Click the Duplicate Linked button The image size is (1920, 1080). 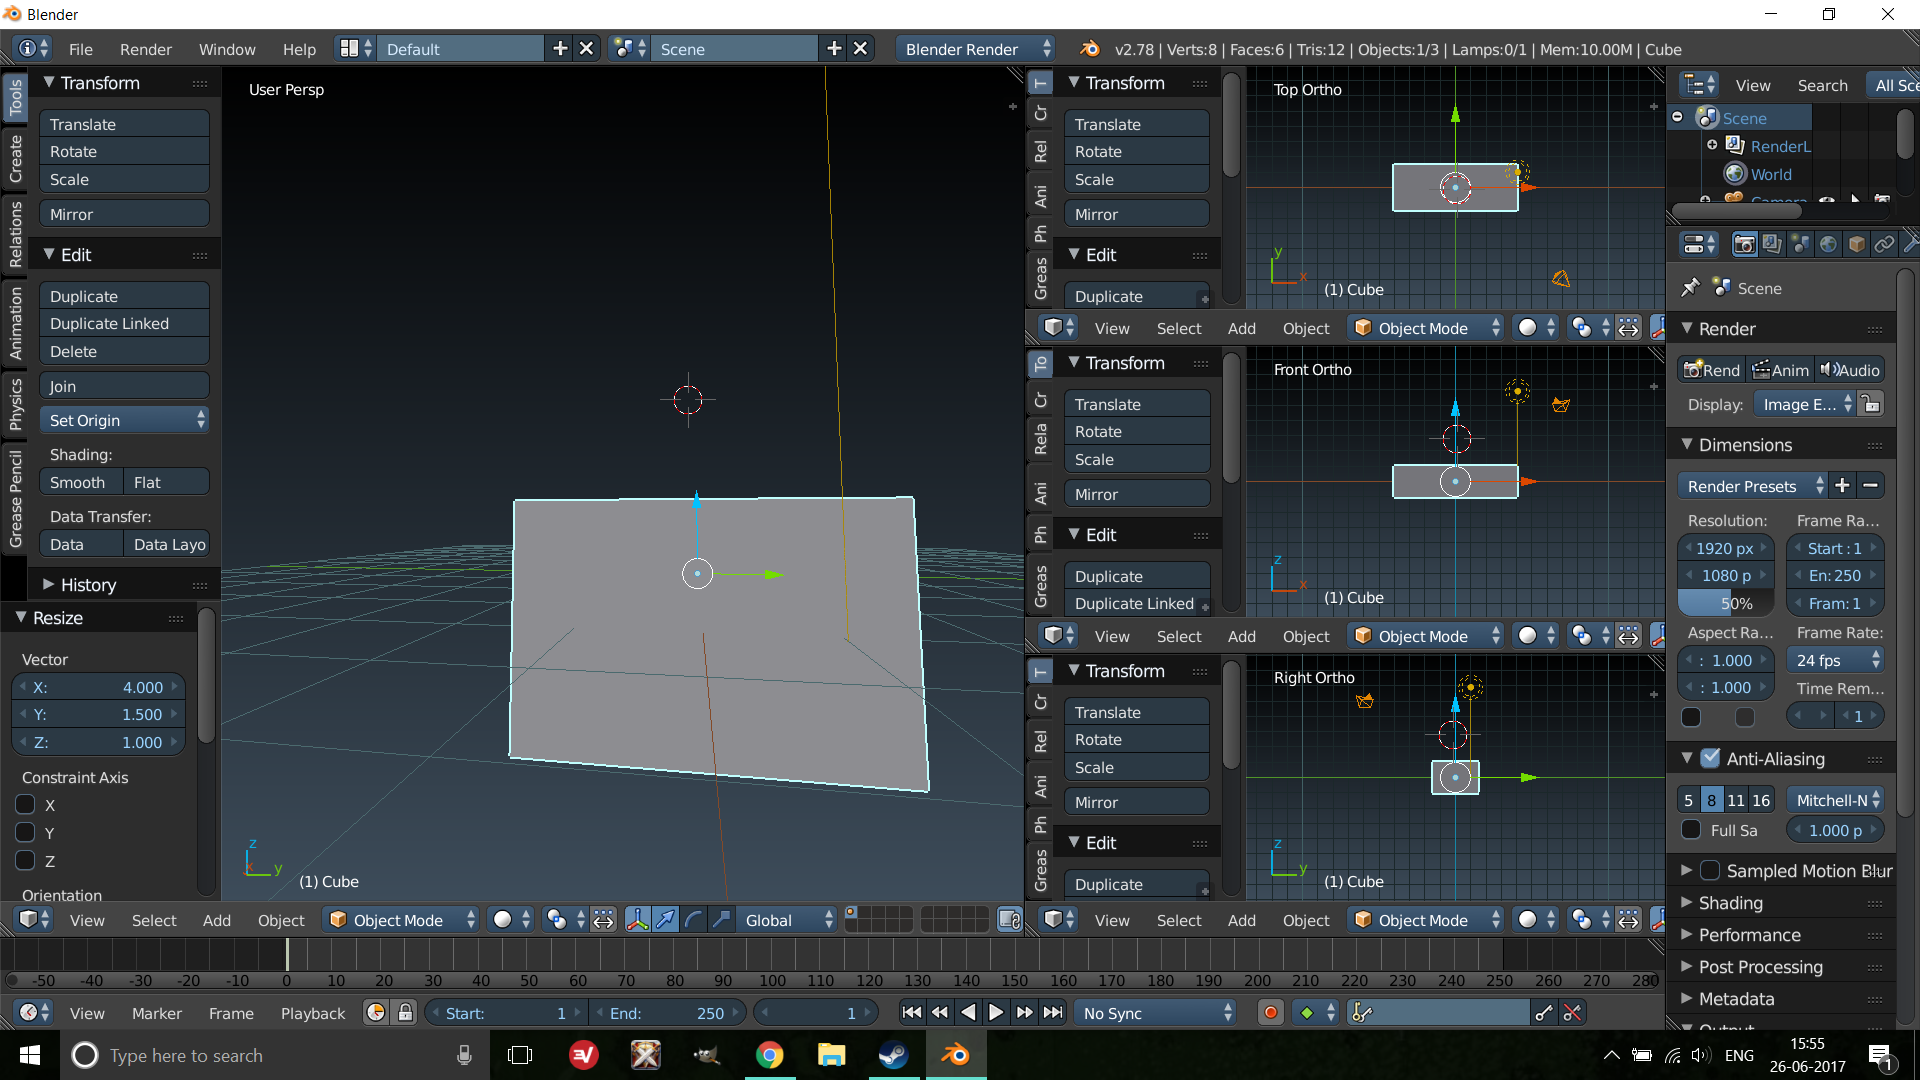110,324
